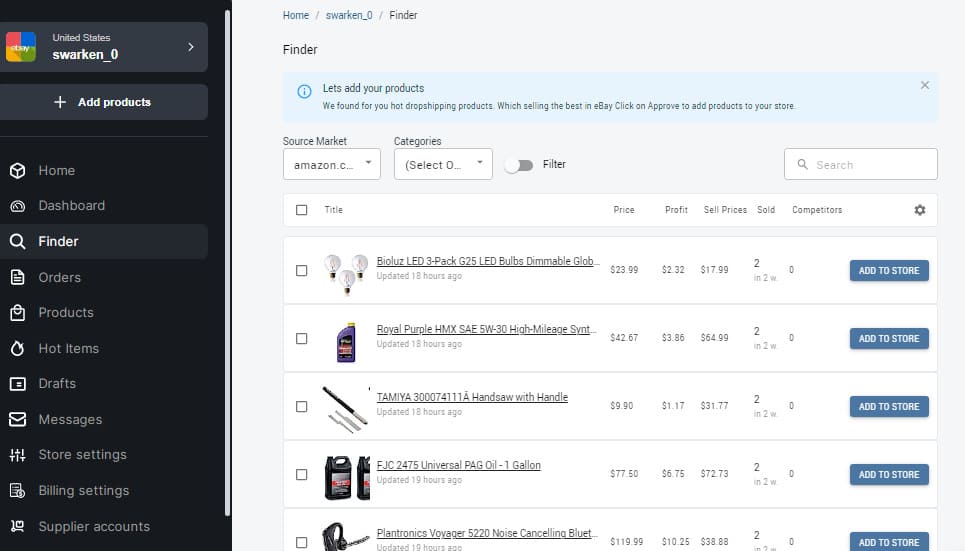Click the Store settings sliders icon
965x551 pixels.
pyautogui.click(x=18, y=455)
